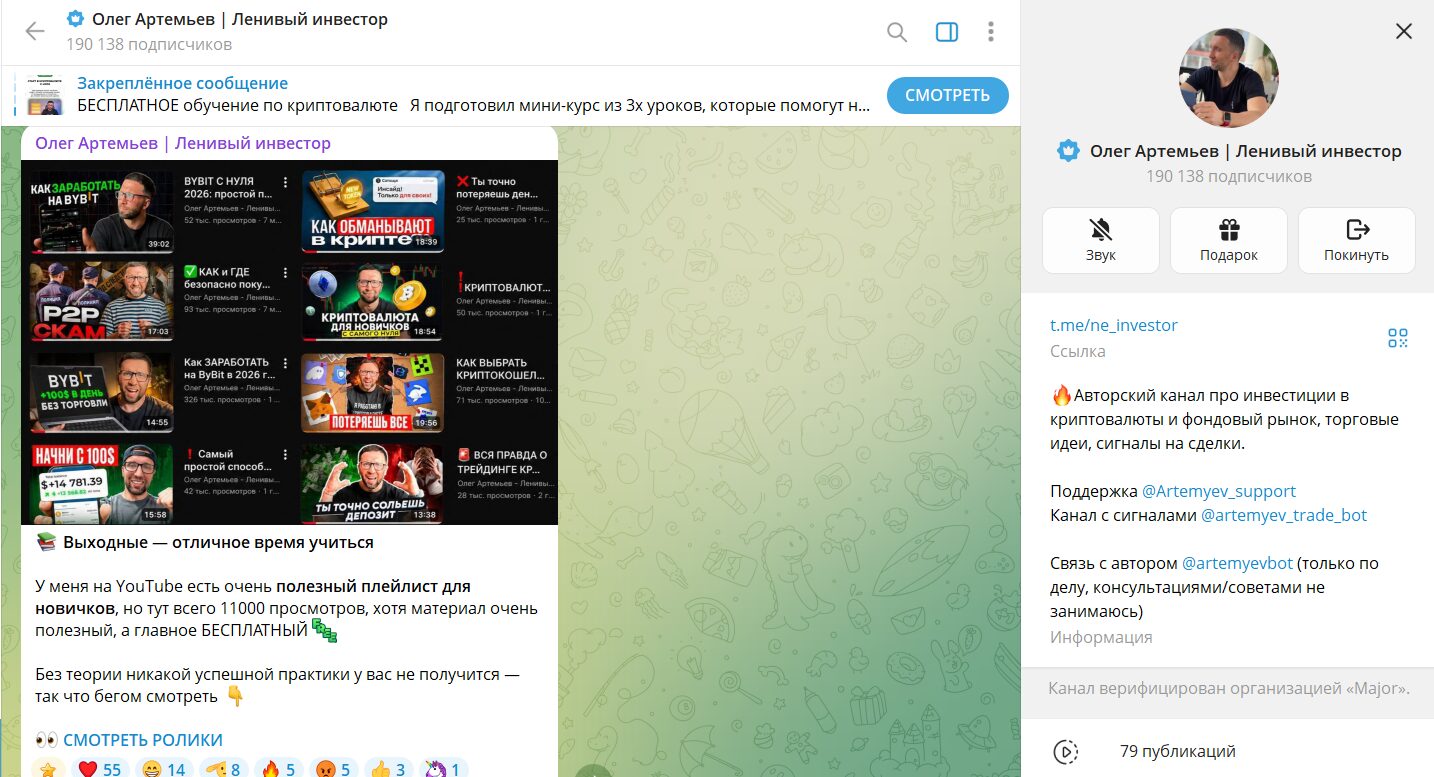This screenshot has height=777, width=1434.
Task: Add the star reaction to the post
Action: pos(47,769)
